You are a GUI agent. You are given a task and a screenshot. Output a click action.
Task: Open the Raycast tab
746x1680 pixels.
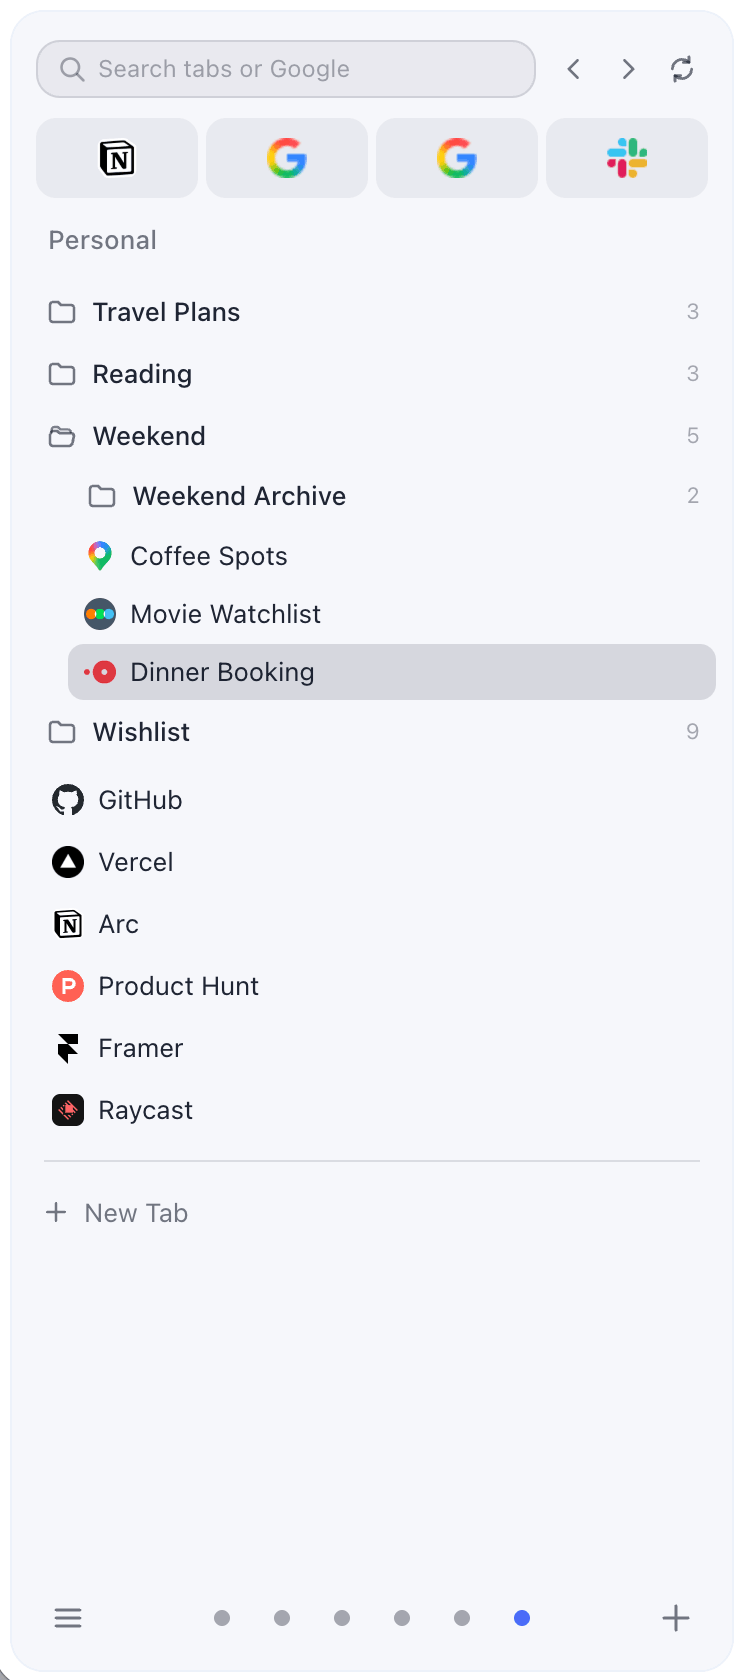(x=146, y=1109)
